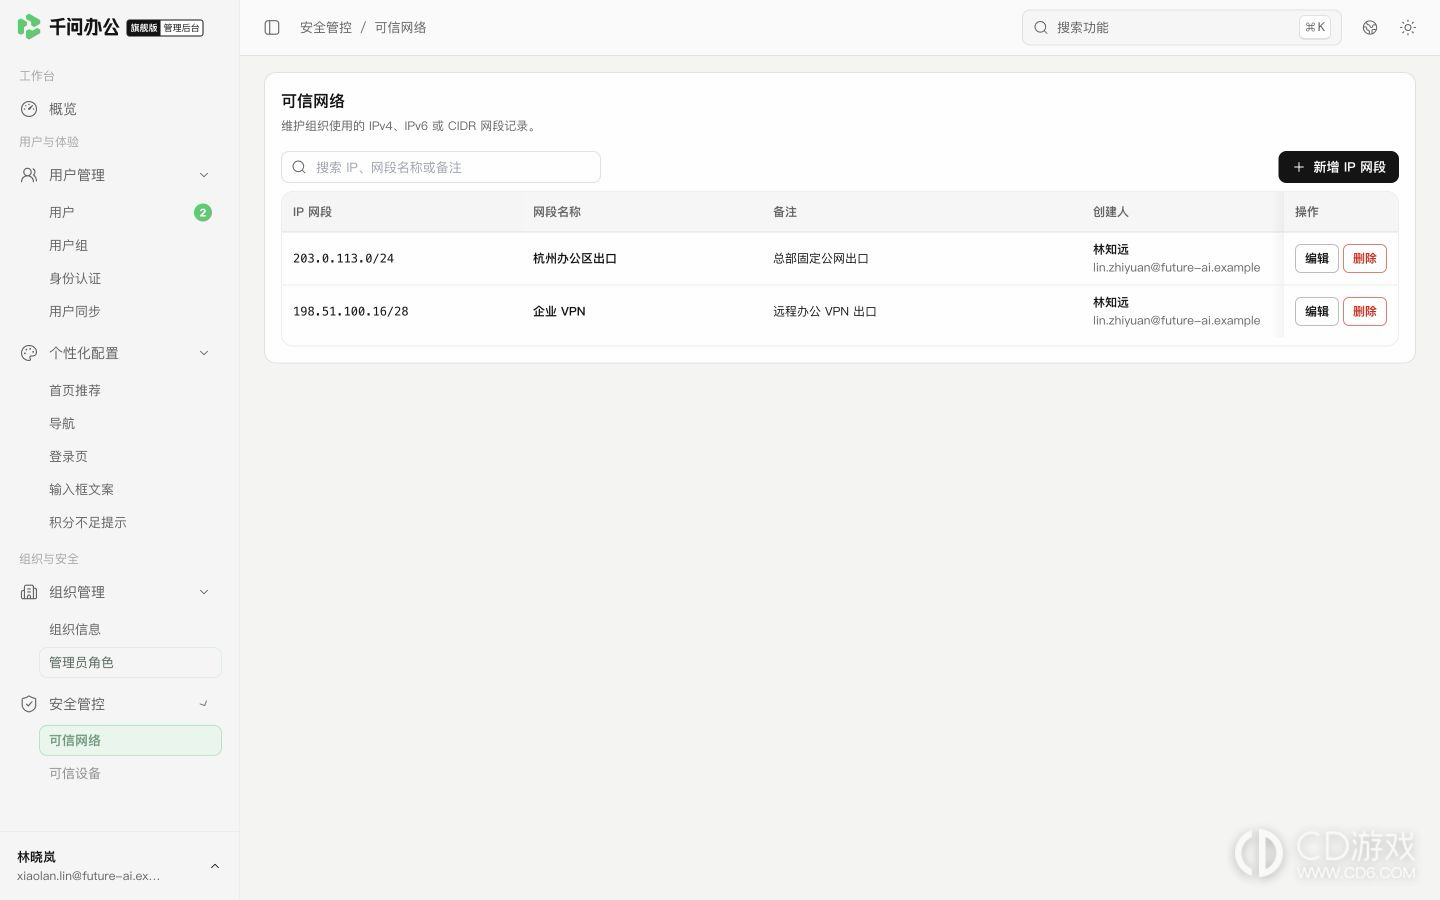Viewport: 1440px width, 900px height.
Task: Click the 搜索功能 global search field
Action: [x=1181, y=27]
